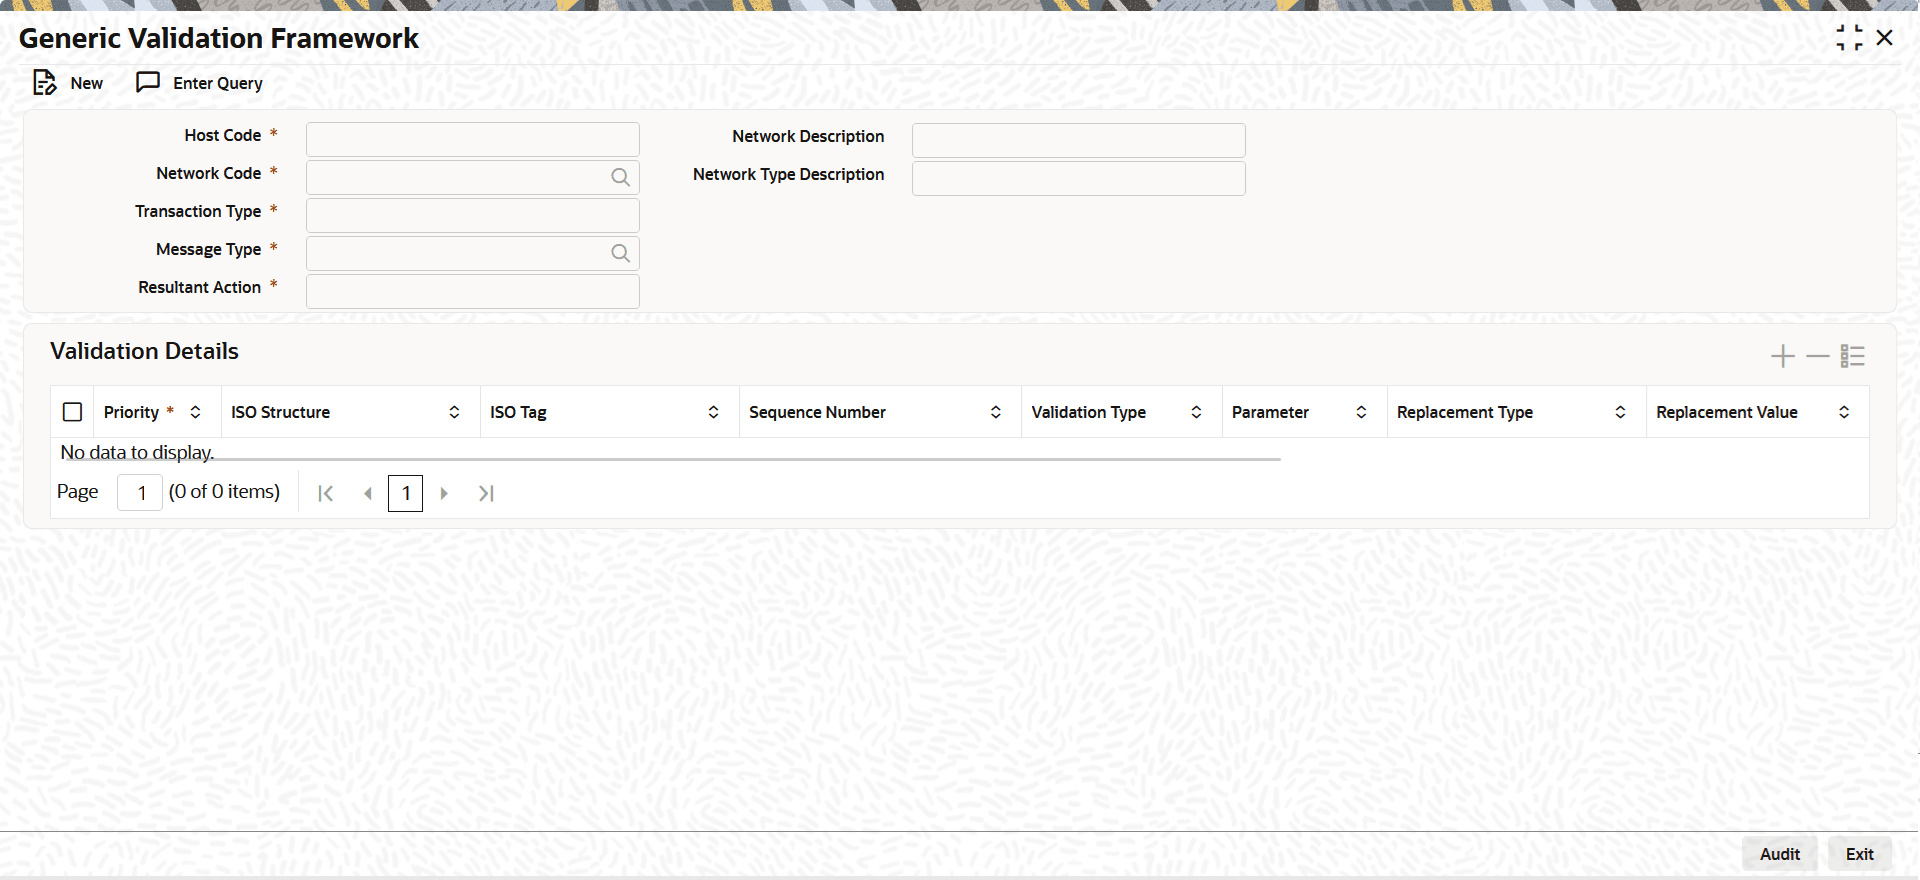Screen dimensions: 1920x880
Task: Click the 'No data to display.' text
Action: click(x=137, y=452)
